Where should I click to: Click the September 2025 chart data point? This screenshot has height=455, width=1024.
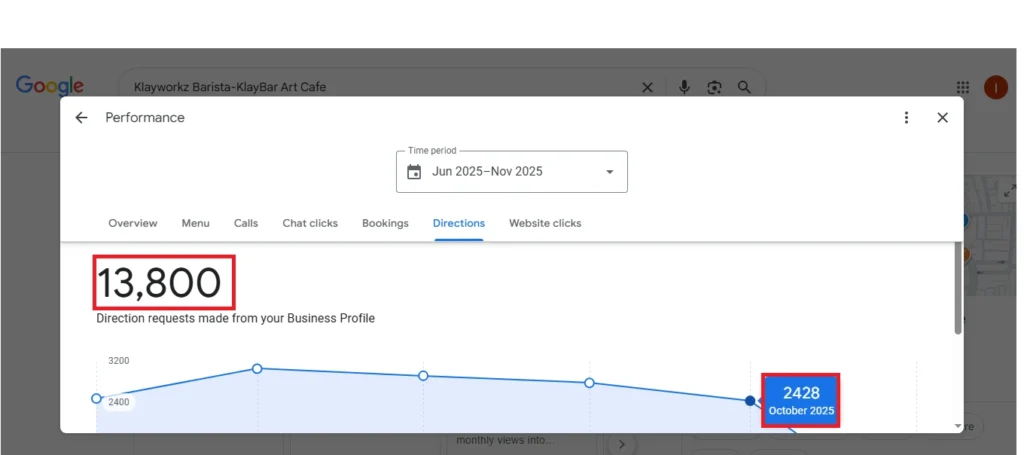(589, 383)
